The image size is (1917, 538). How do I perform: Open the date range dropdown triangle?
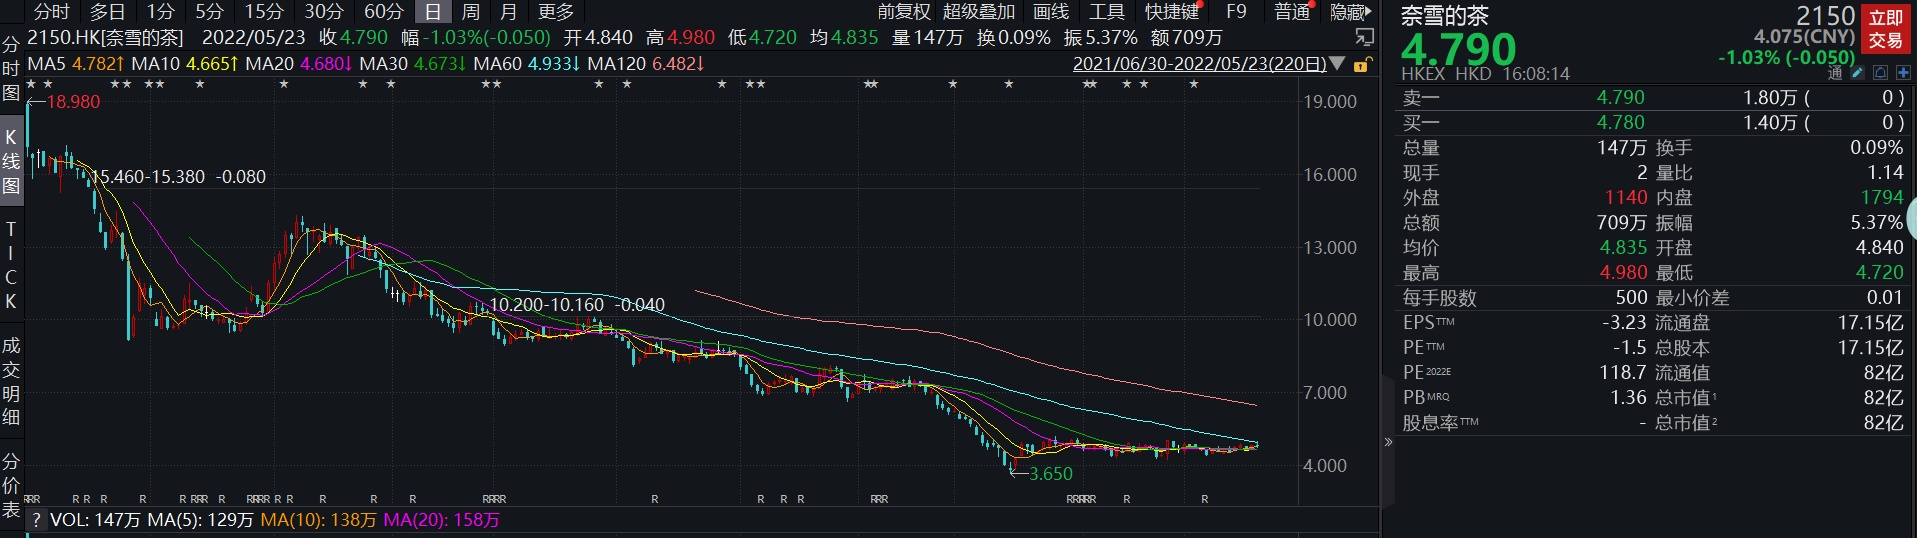1337,64
